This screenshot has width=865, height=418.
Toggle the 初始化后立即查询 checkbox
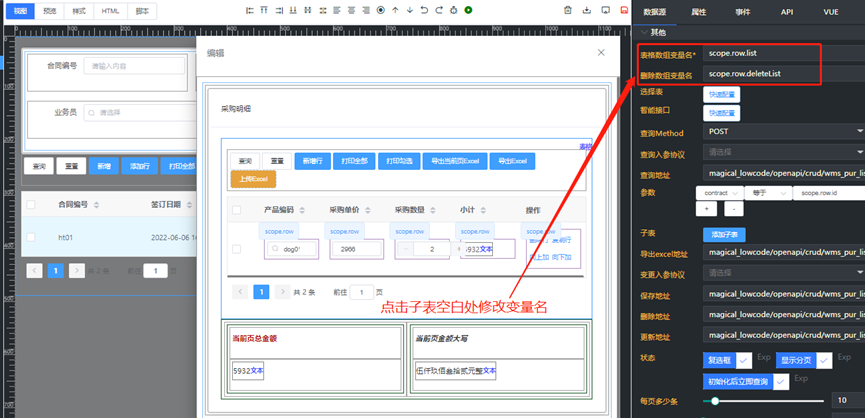point(781,382)
